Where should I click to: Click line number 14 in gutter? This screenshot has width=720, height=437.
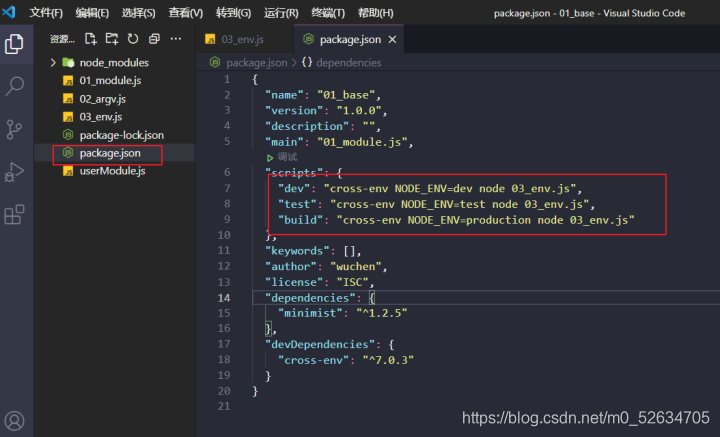point(224,298)
